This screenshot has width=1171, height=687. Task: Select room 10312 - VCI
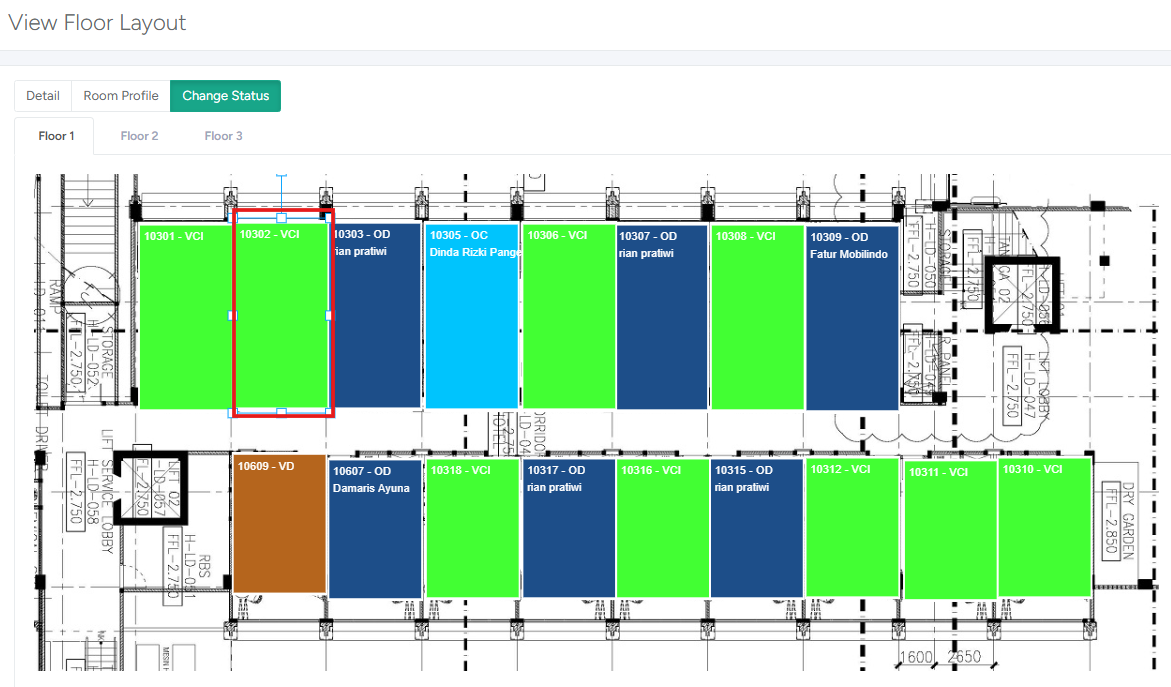[852, 527]
